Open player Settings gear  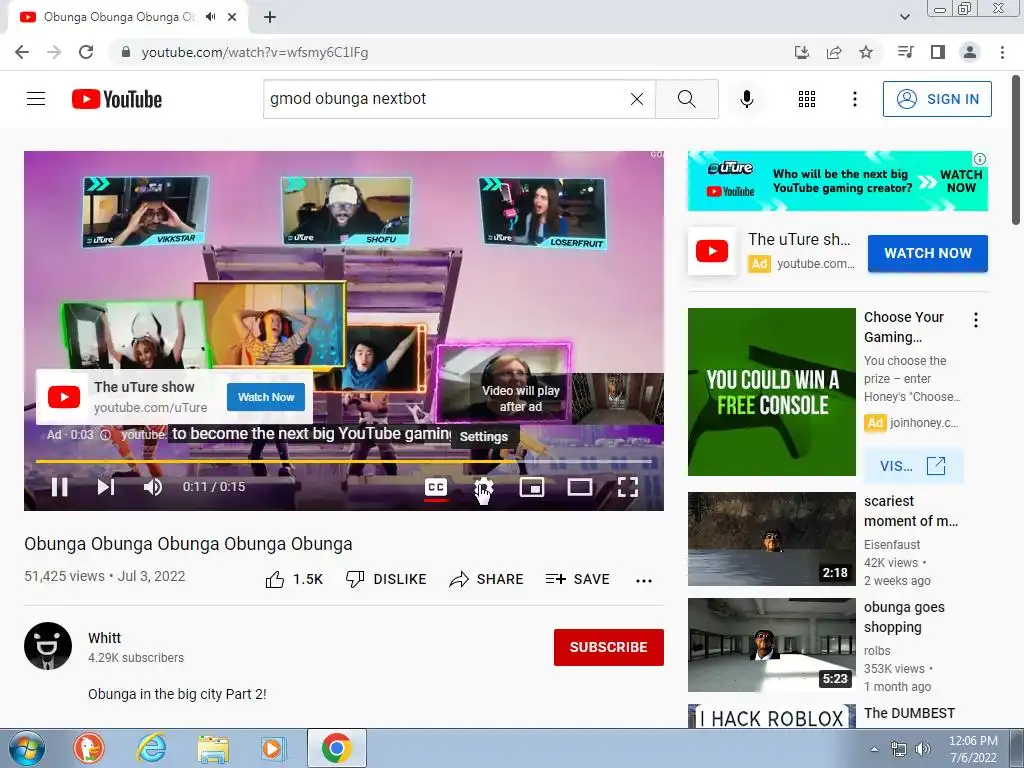pyautogui.click(x=483, y=487)
